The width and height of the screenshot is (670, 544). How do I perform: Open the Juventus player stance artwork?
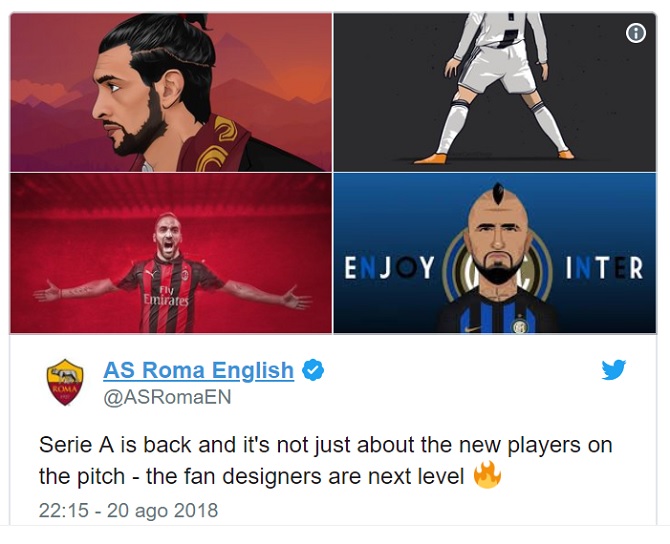point(494,92)
